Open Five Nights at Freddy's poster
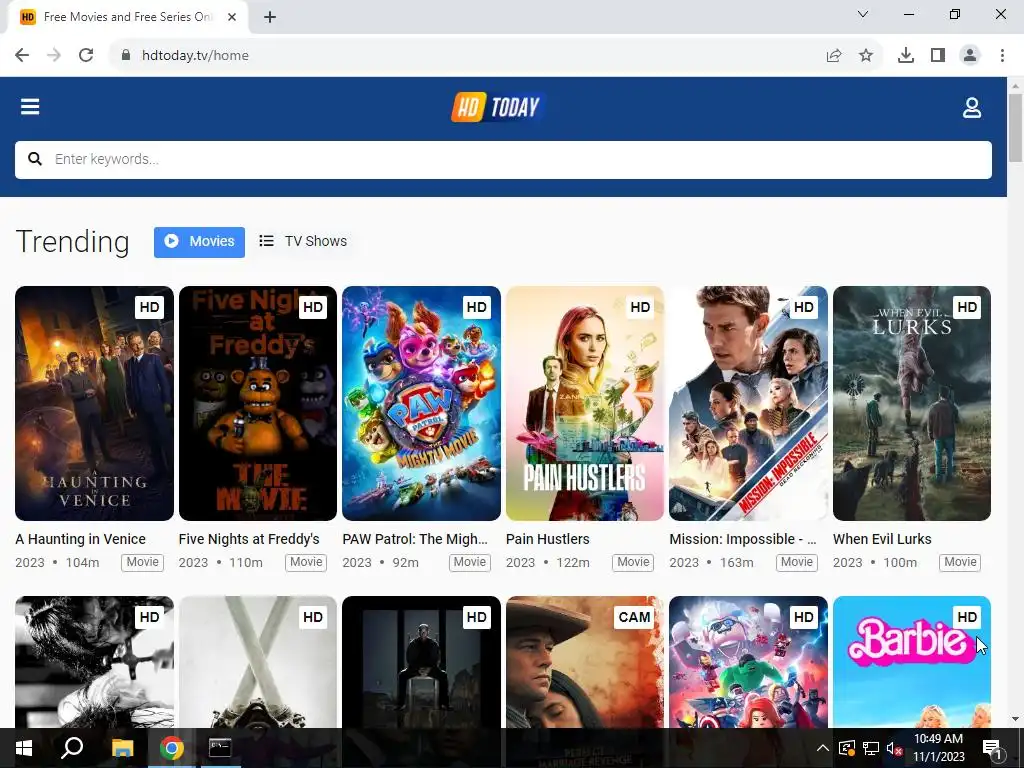Viewport: 1024px width, 768px height. click(x=258, y=403)
